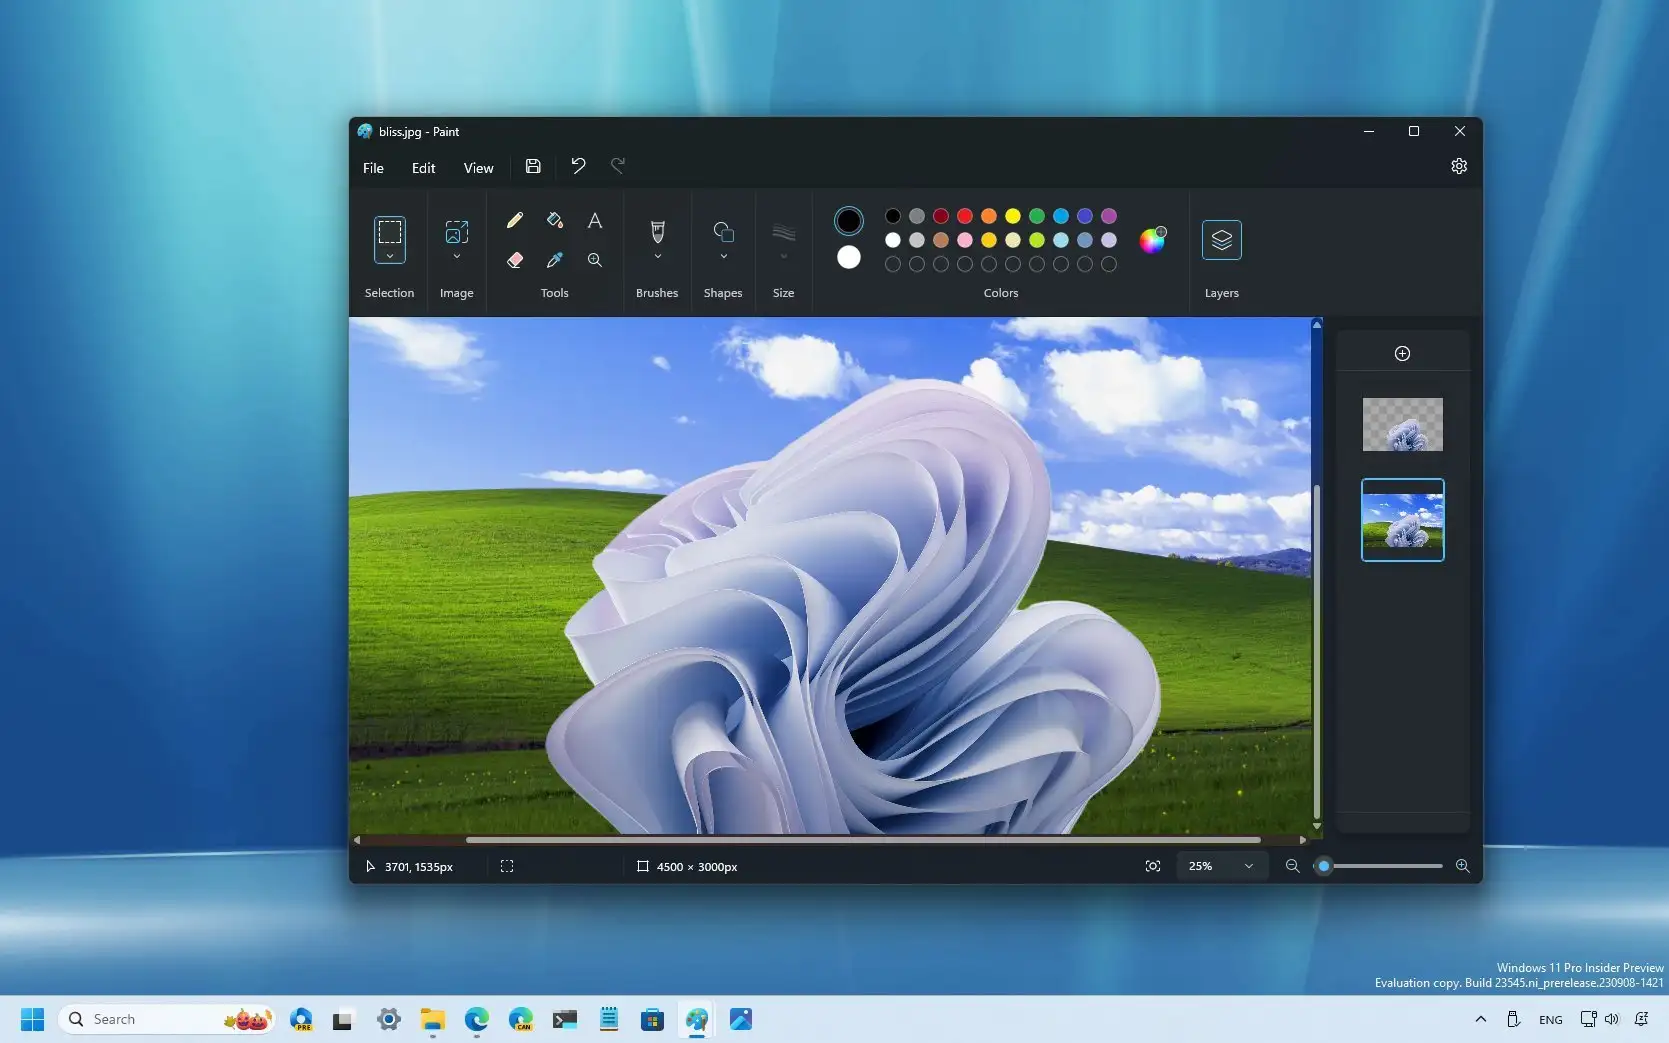Click the Undo arrow

[577, 166]
